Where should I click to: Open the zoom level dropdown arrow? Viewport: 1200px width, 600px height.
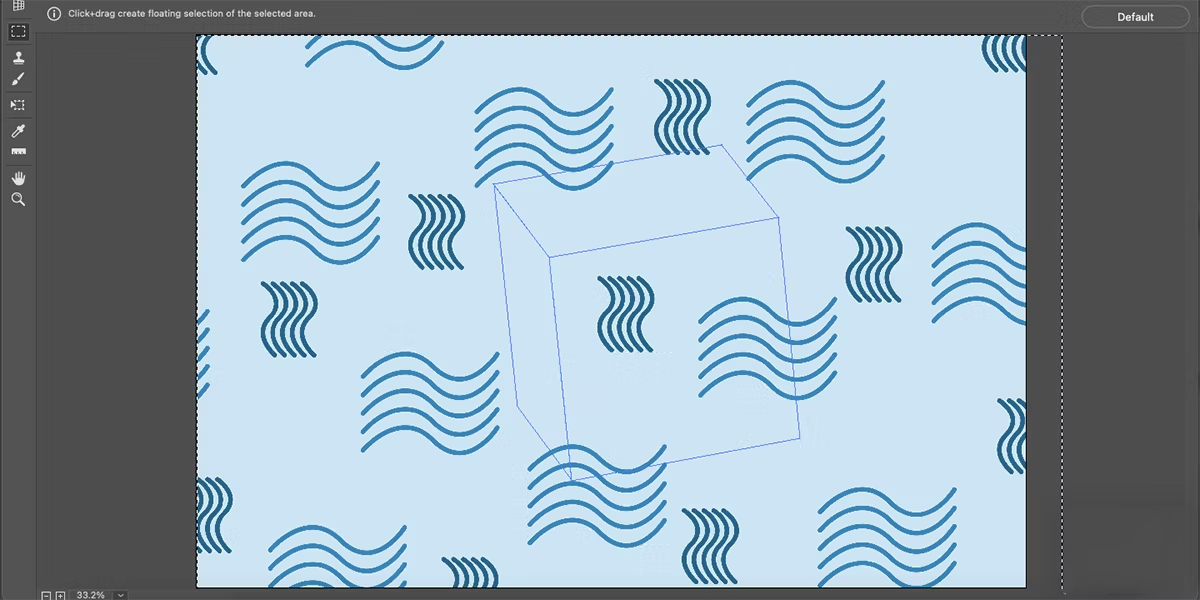121,595
